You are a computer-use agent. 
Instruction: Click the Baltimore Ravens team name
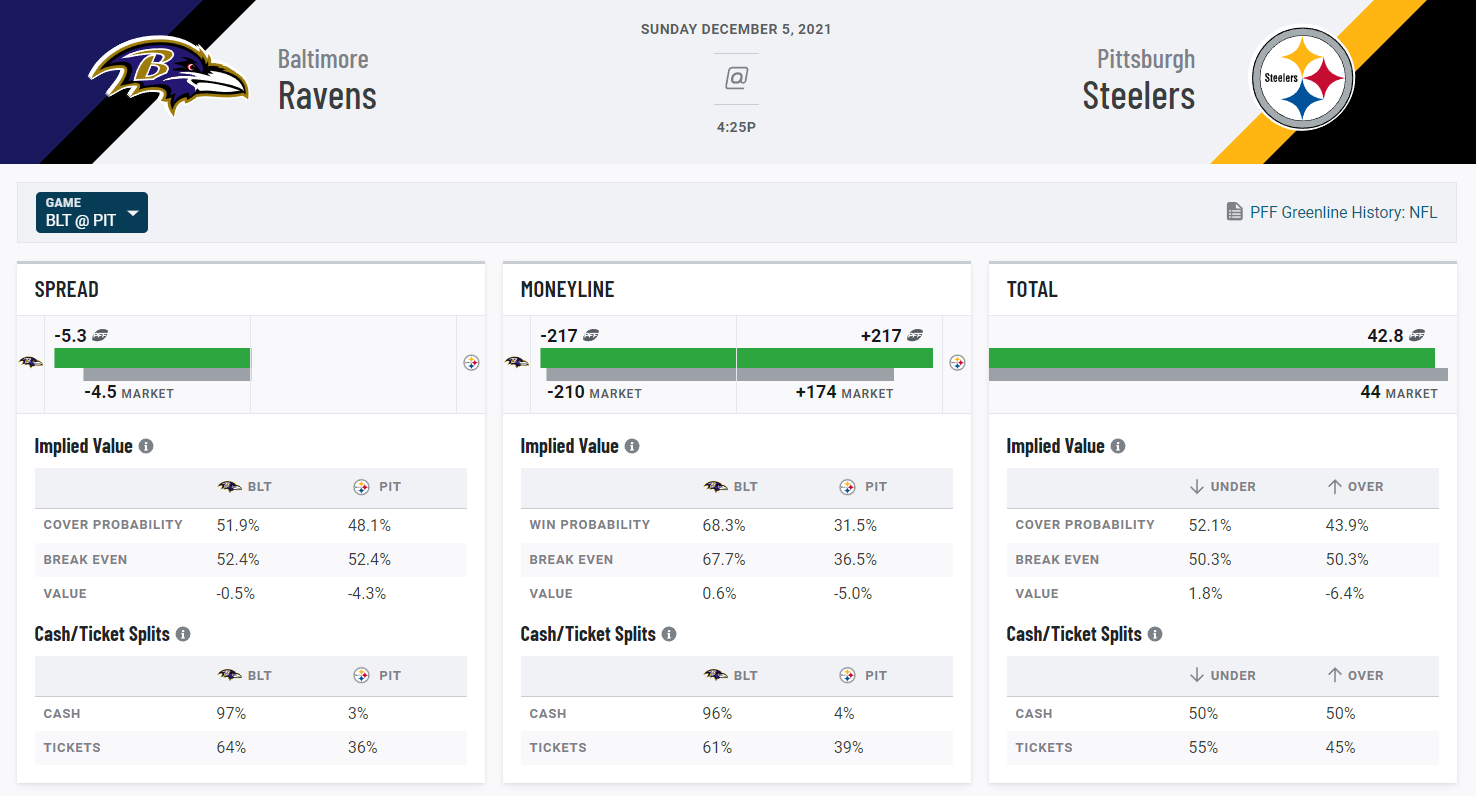tap(327, 79)
